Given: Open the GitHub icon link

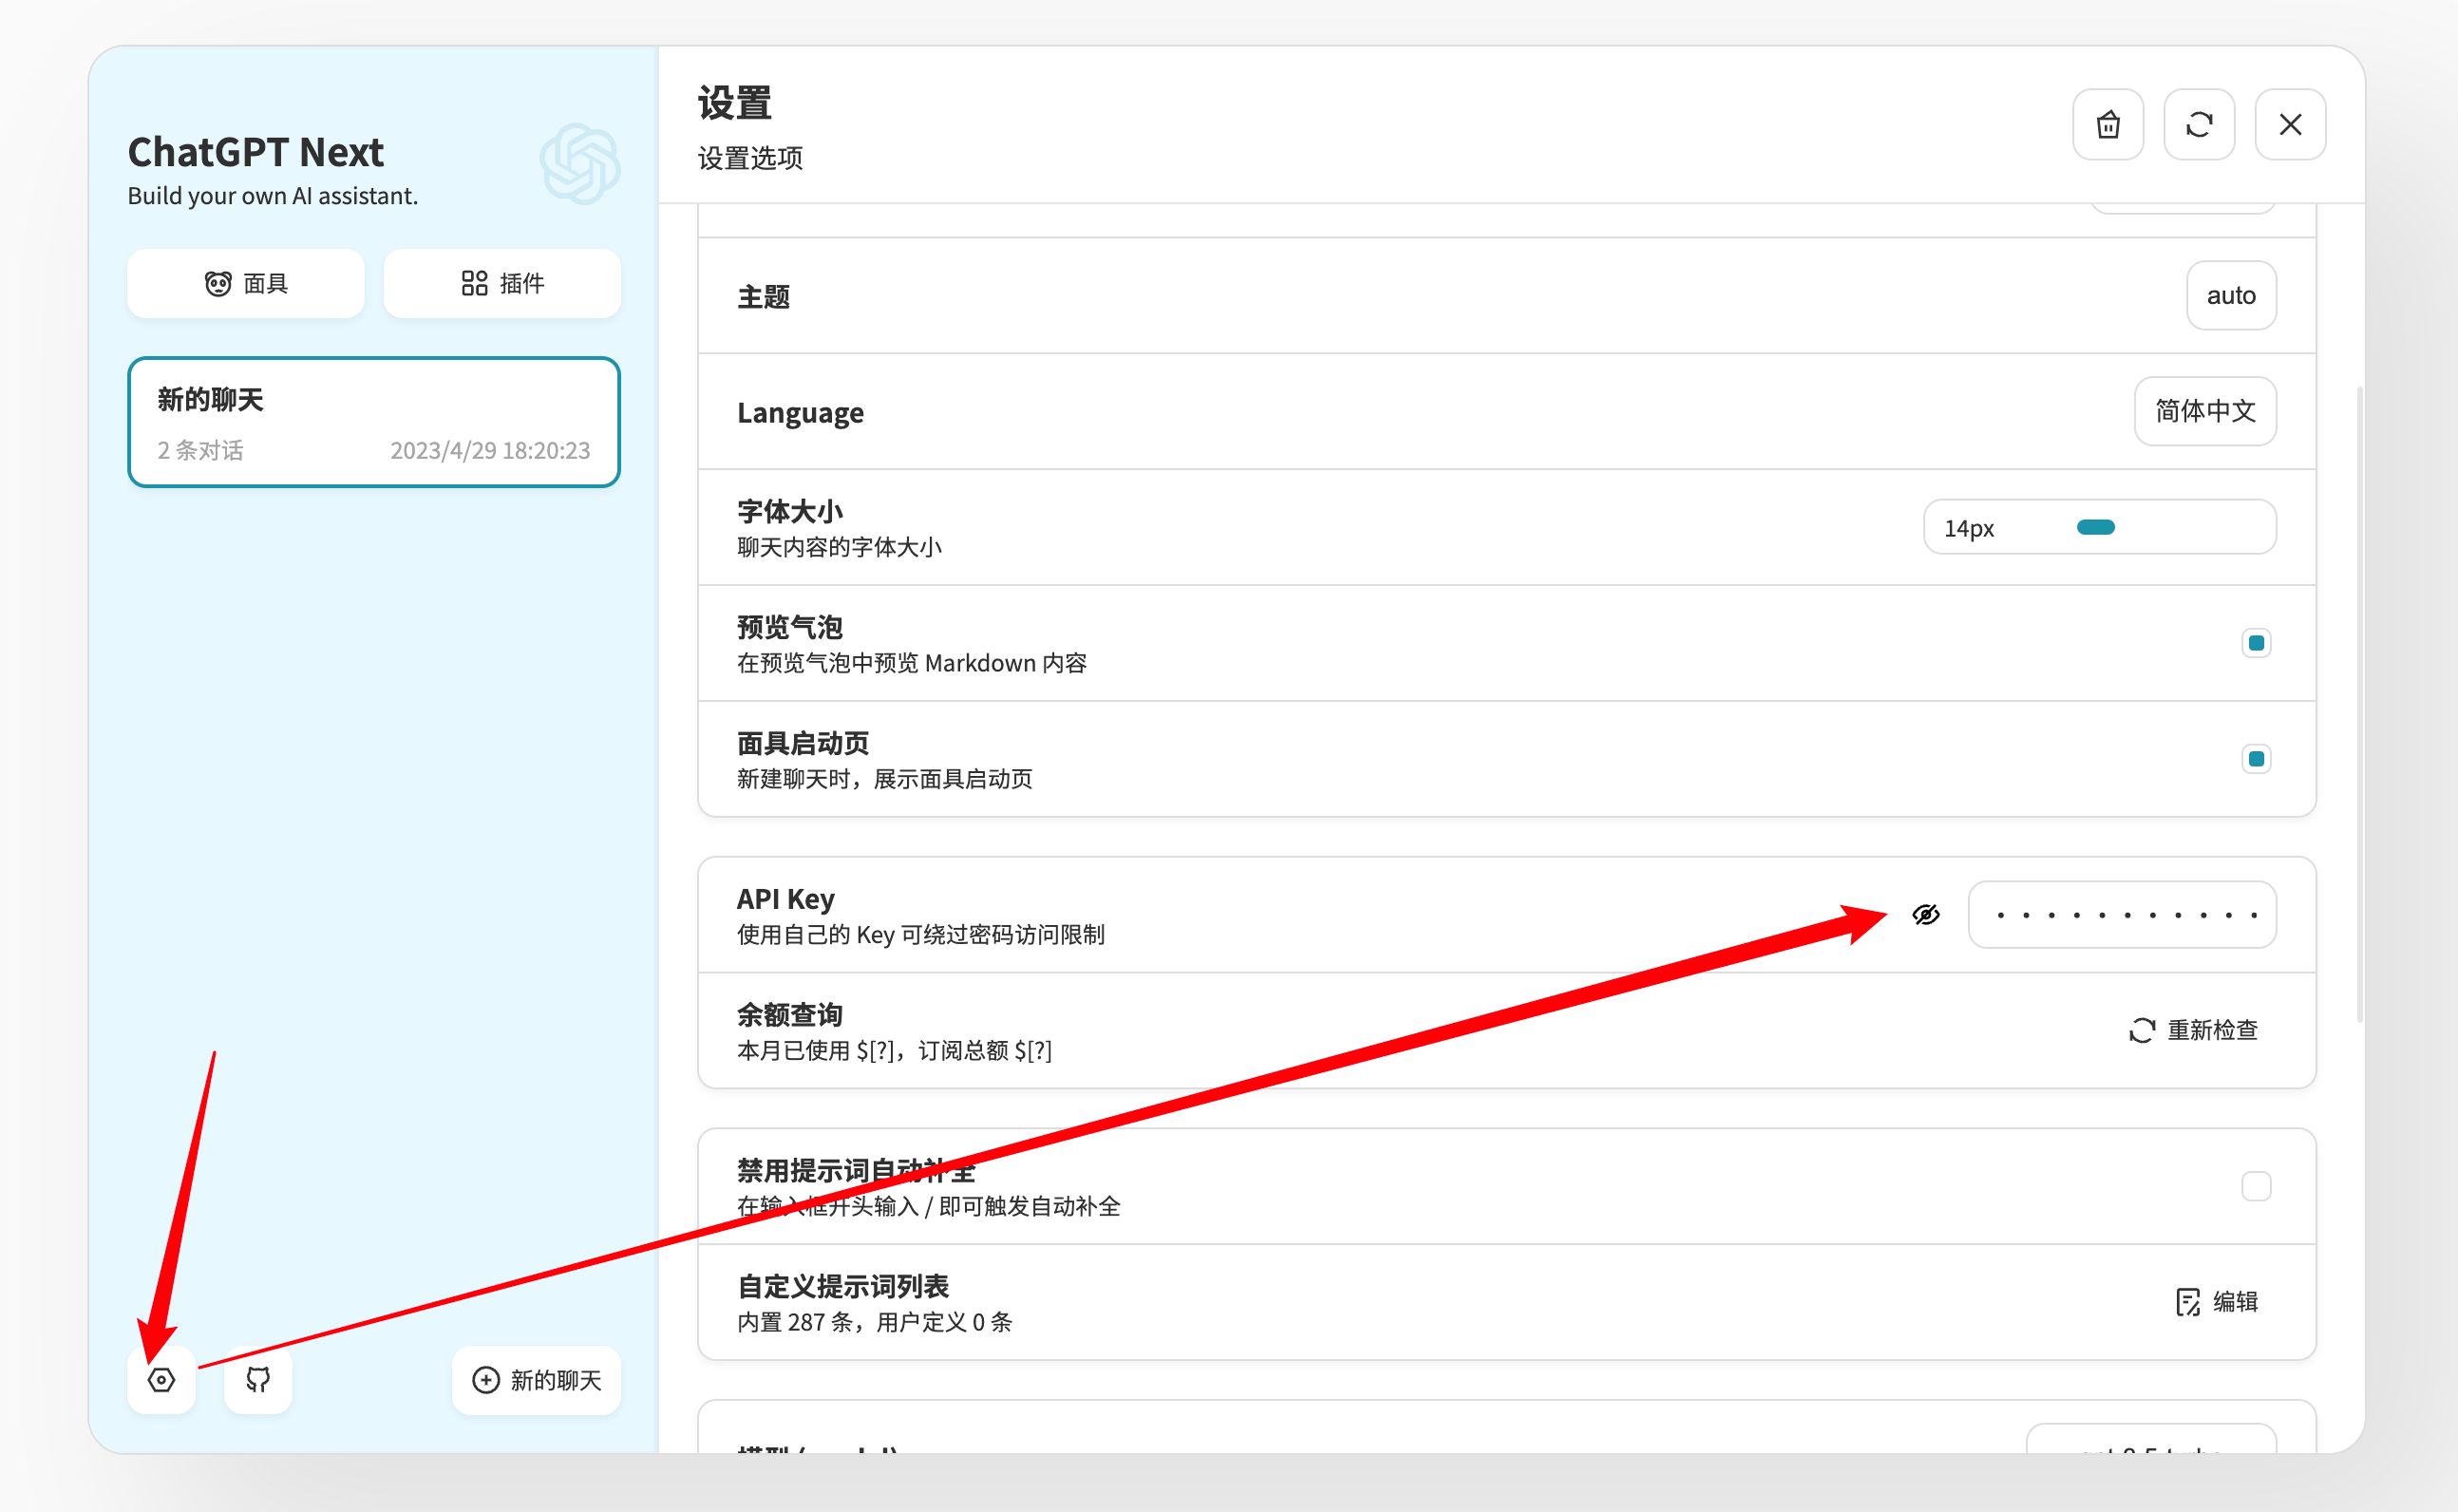Looking at the screenshot, I should pos(258,1380).
